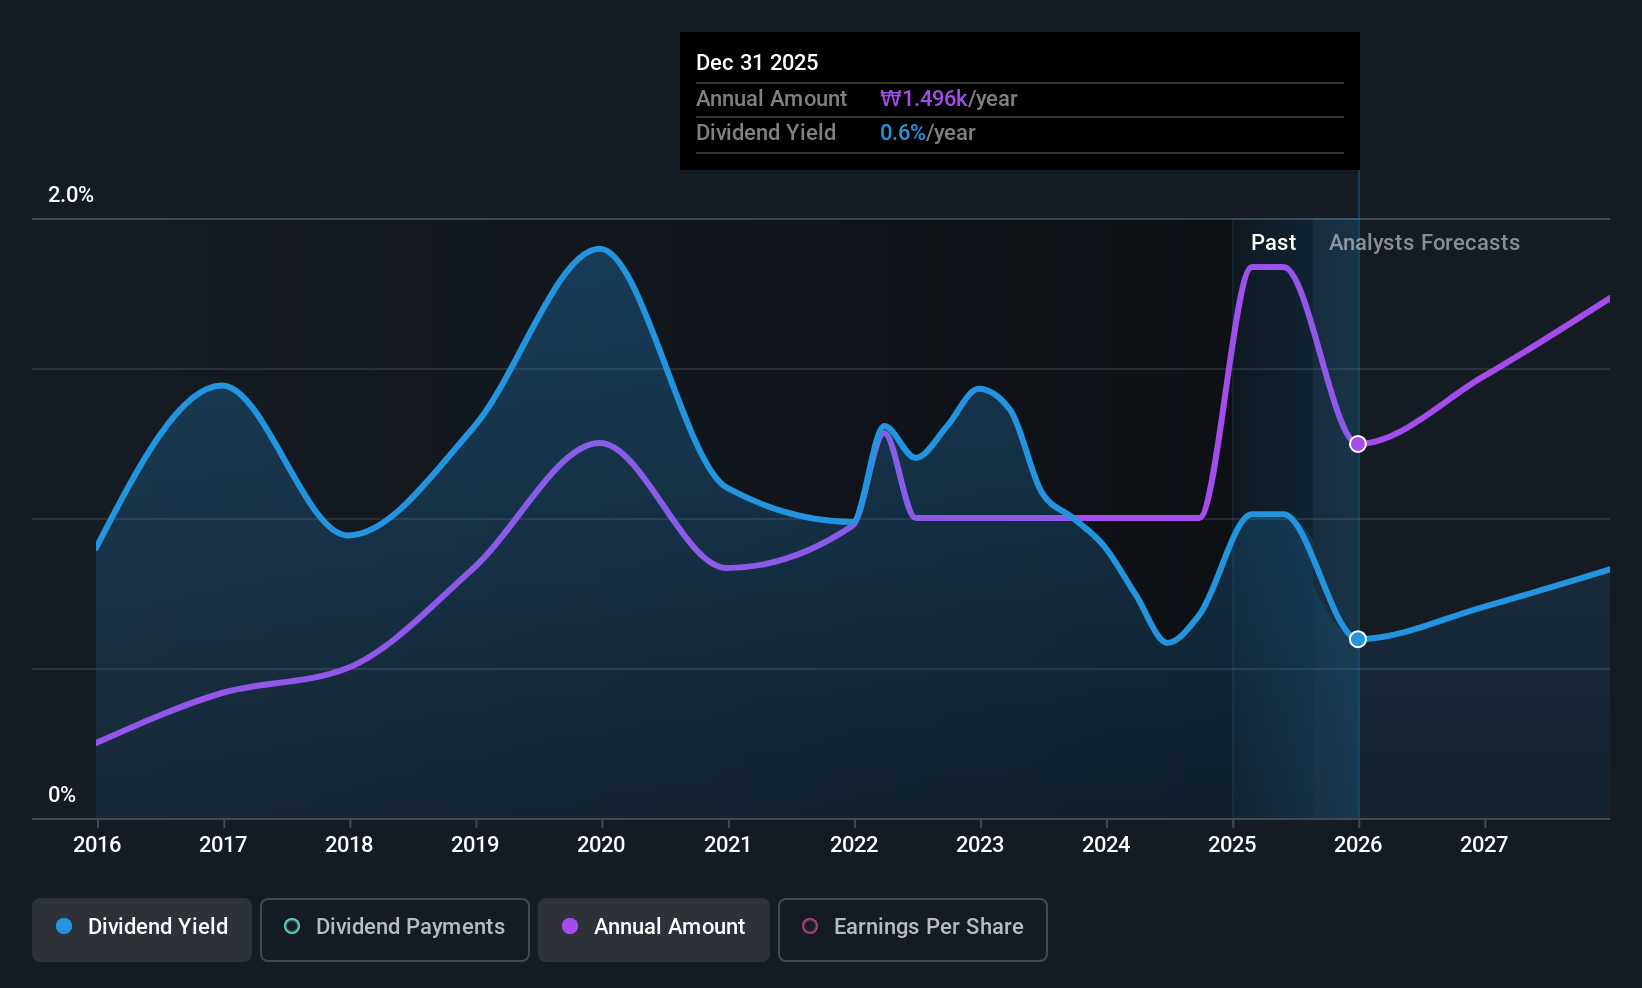Select the purple data point marker at 2026
The width and height of the screenshot is (1642, 988).
(1358, 444)
